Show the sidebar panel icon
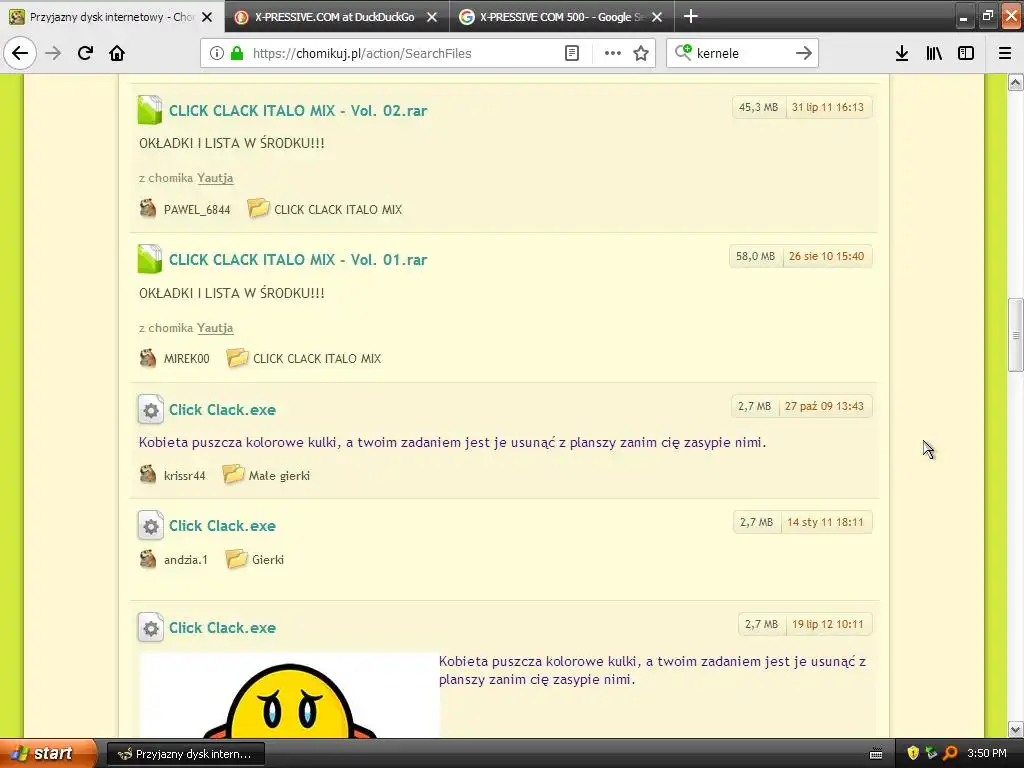Image resolution: width=1024 pixels, height=768 pixels. [966, 53]
